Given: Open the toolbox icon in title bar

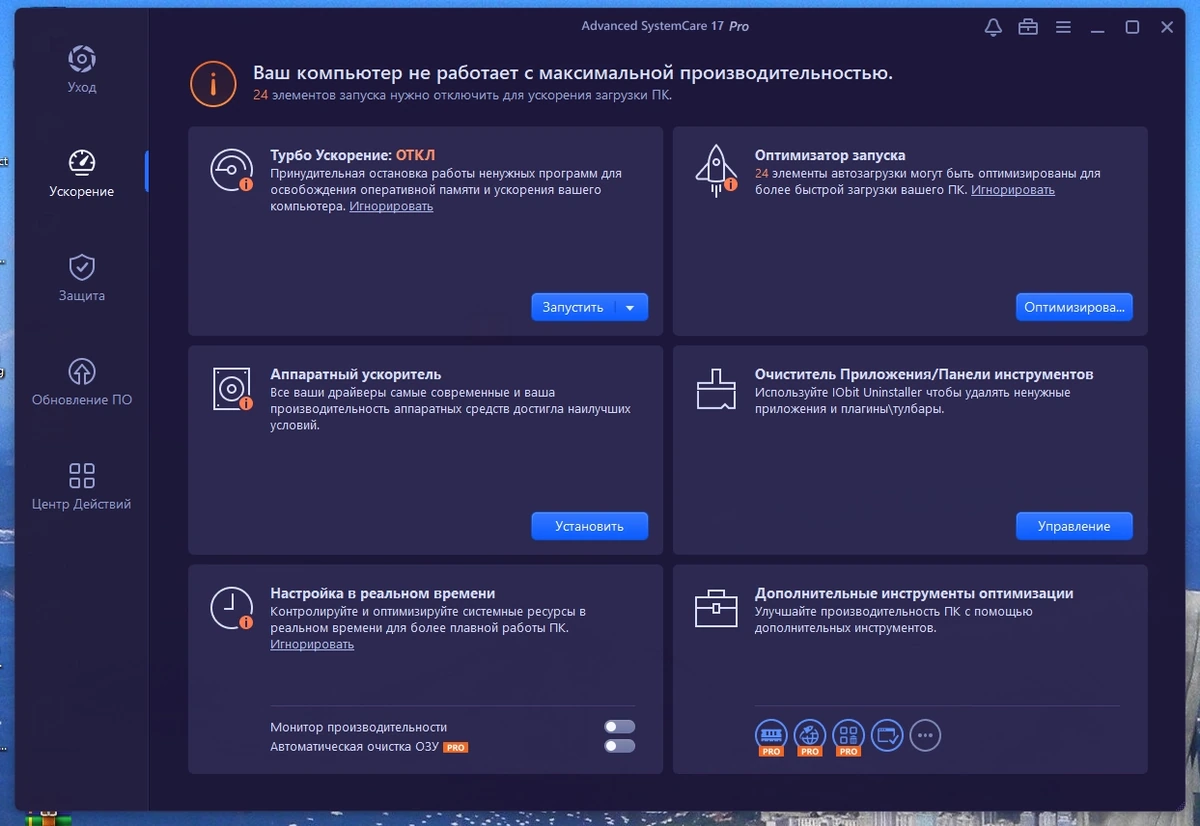Looking at the screenshot, I should [x=1028, y=27].
